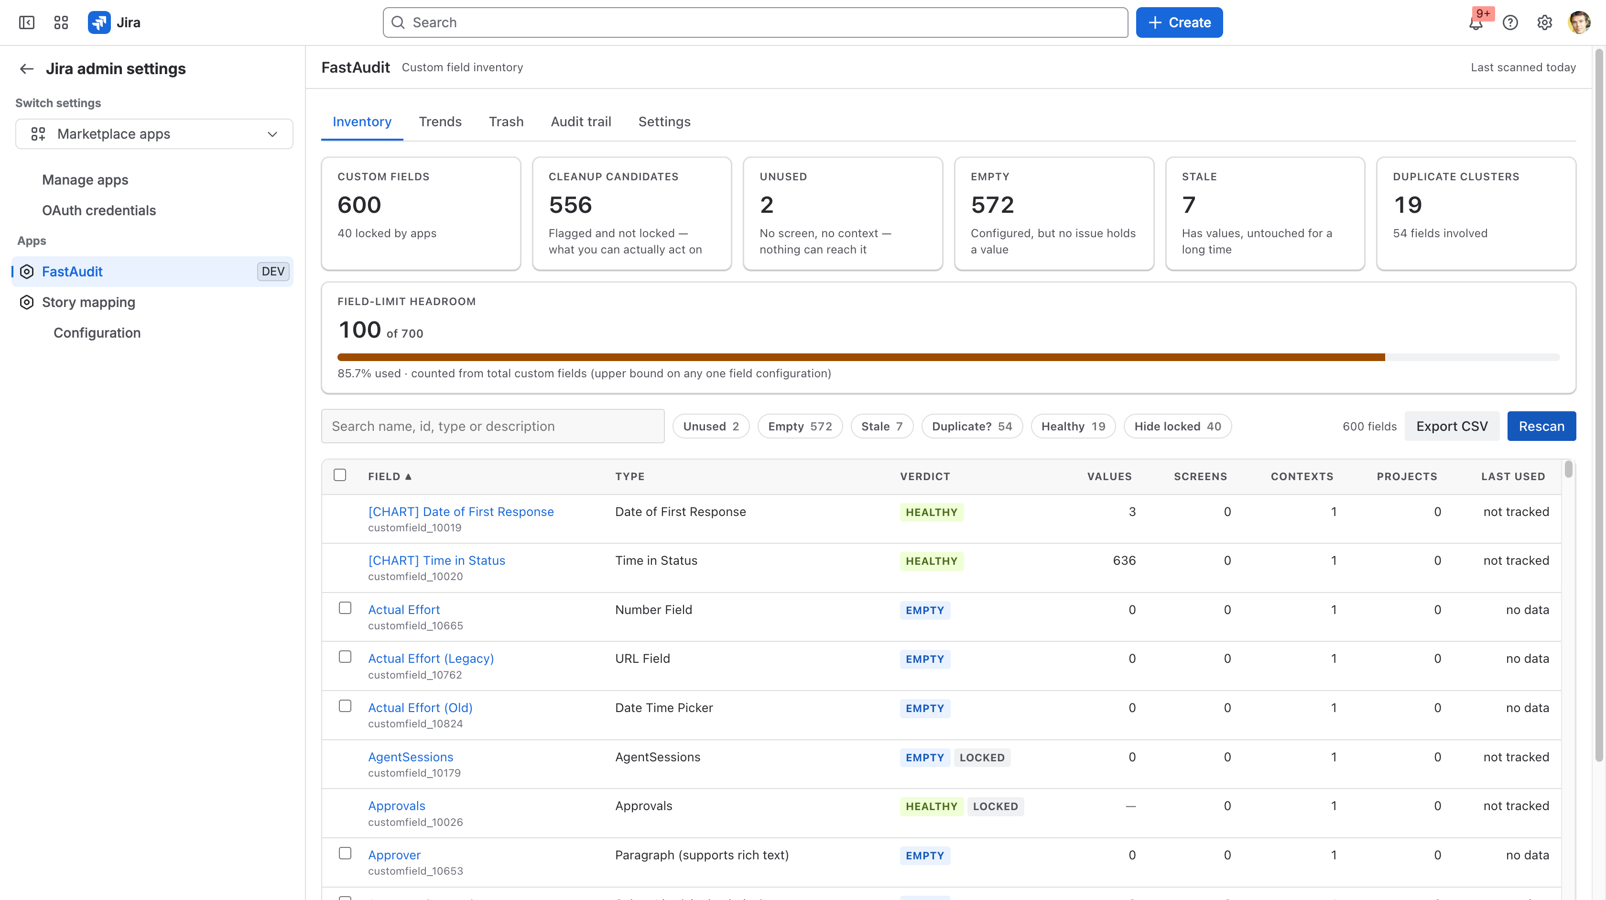Viewport: 1606px width, 900px height.
Task: Click the Marketplace apps grid icon
Action: pos(38,134)
